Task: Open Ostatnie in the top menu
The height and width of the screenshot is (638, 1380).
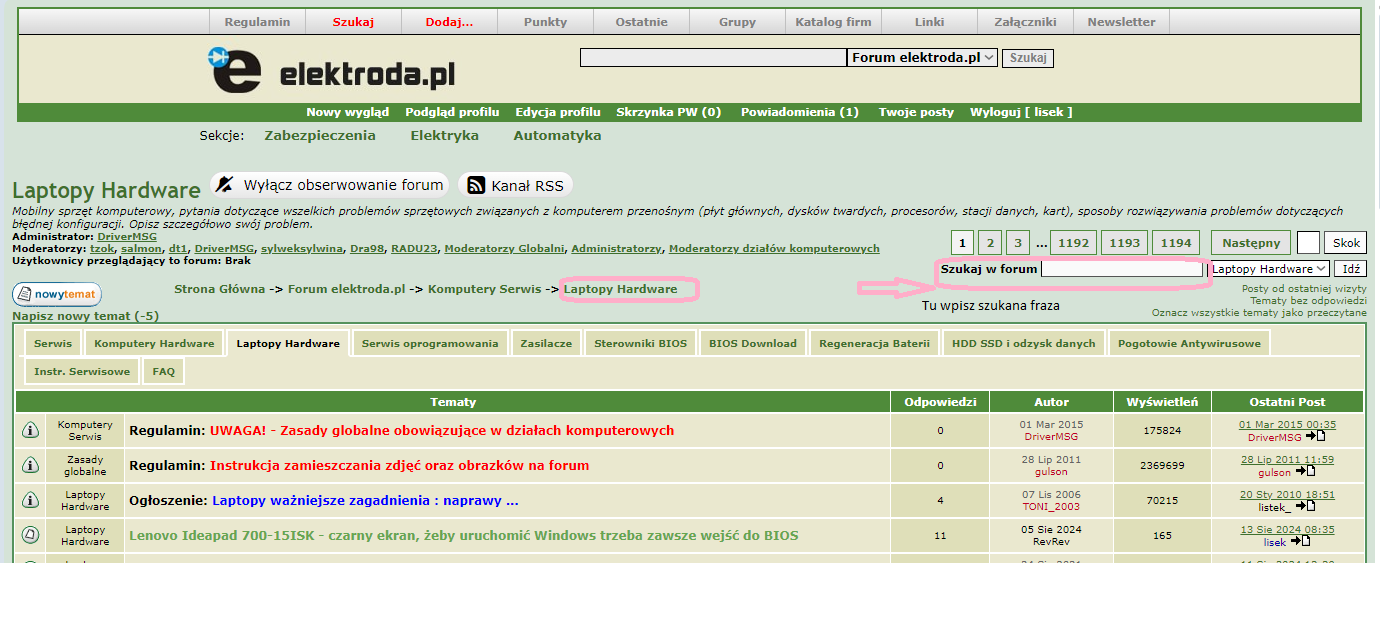Action: click(641, 22)
